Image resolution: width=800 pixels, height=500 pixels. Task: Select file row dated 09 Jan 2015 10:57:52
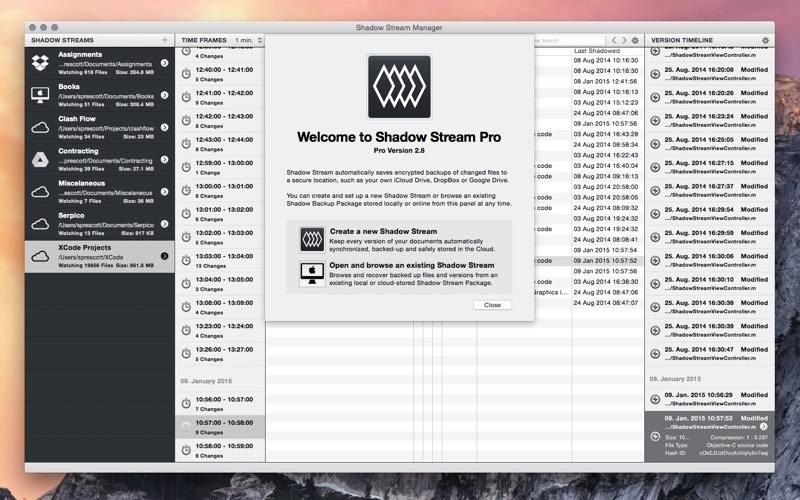[589, 261]
